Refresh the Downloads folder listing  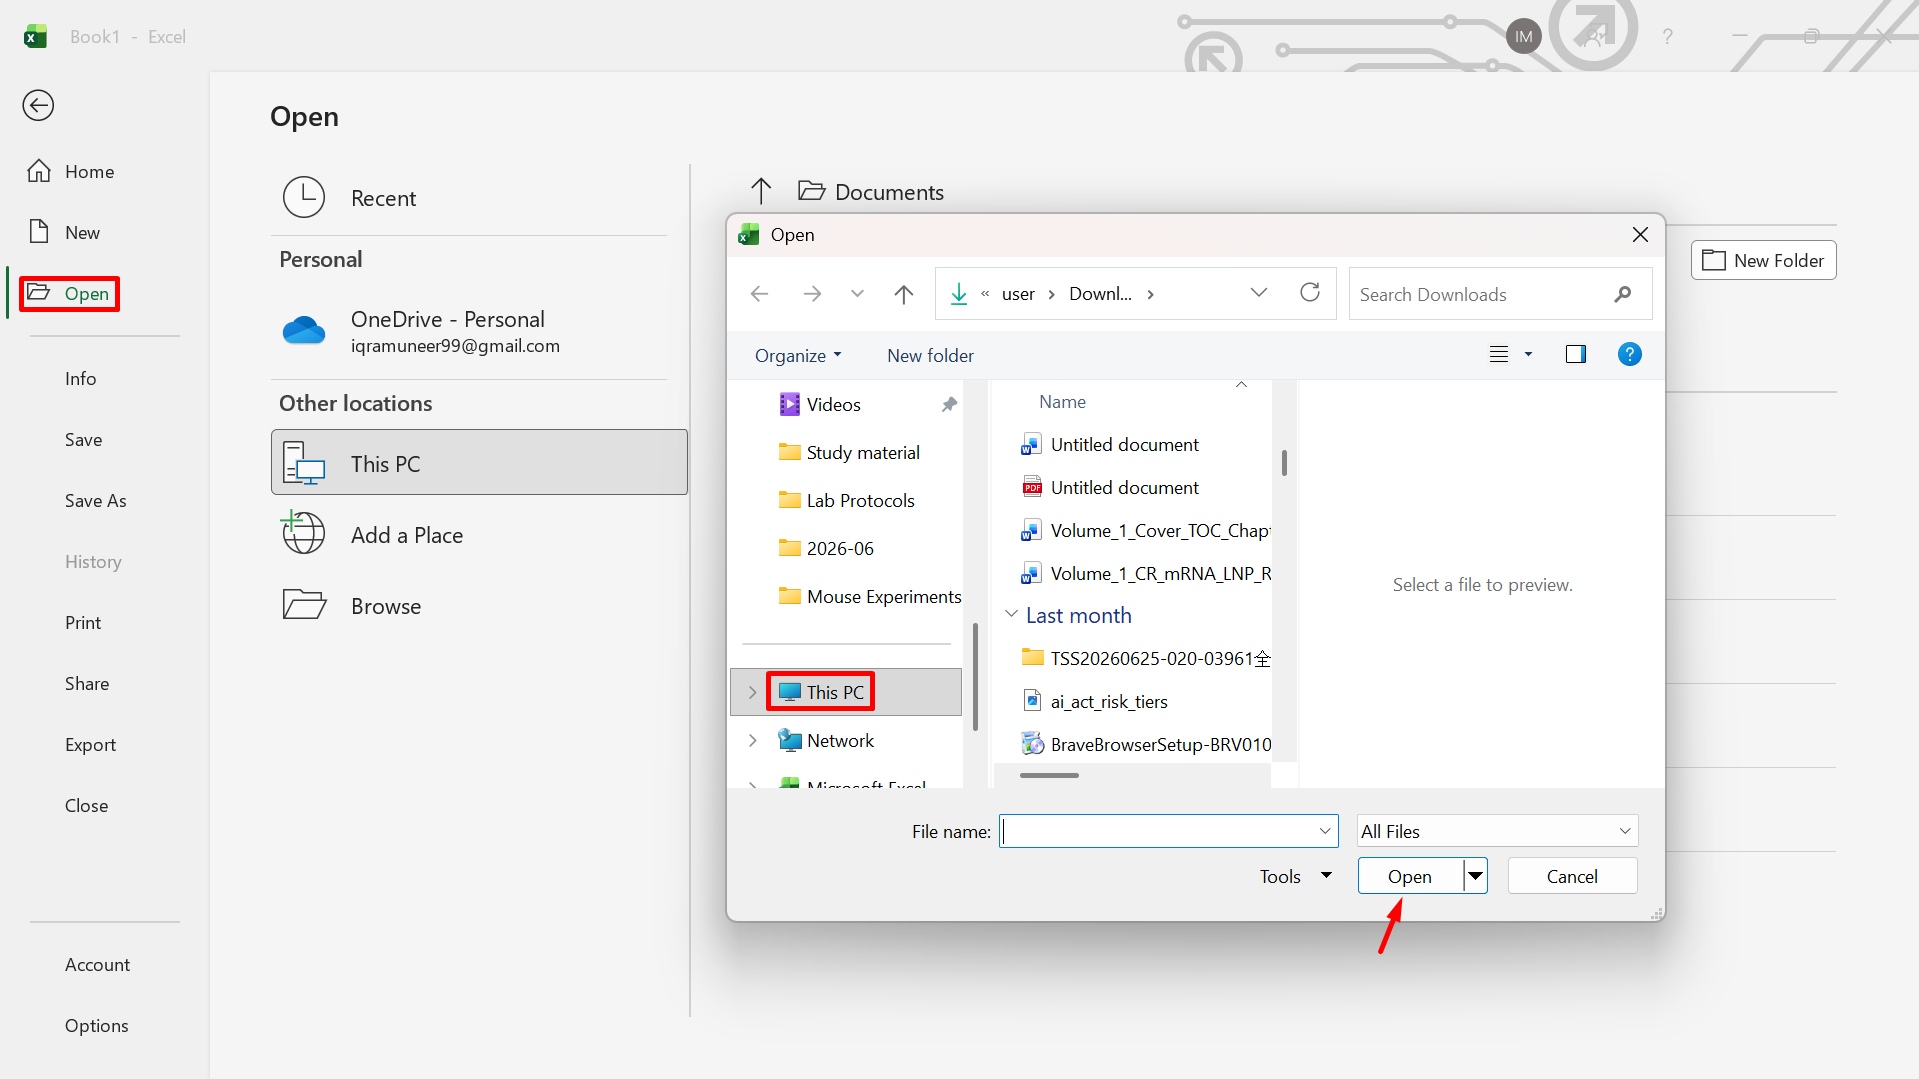1310,293
